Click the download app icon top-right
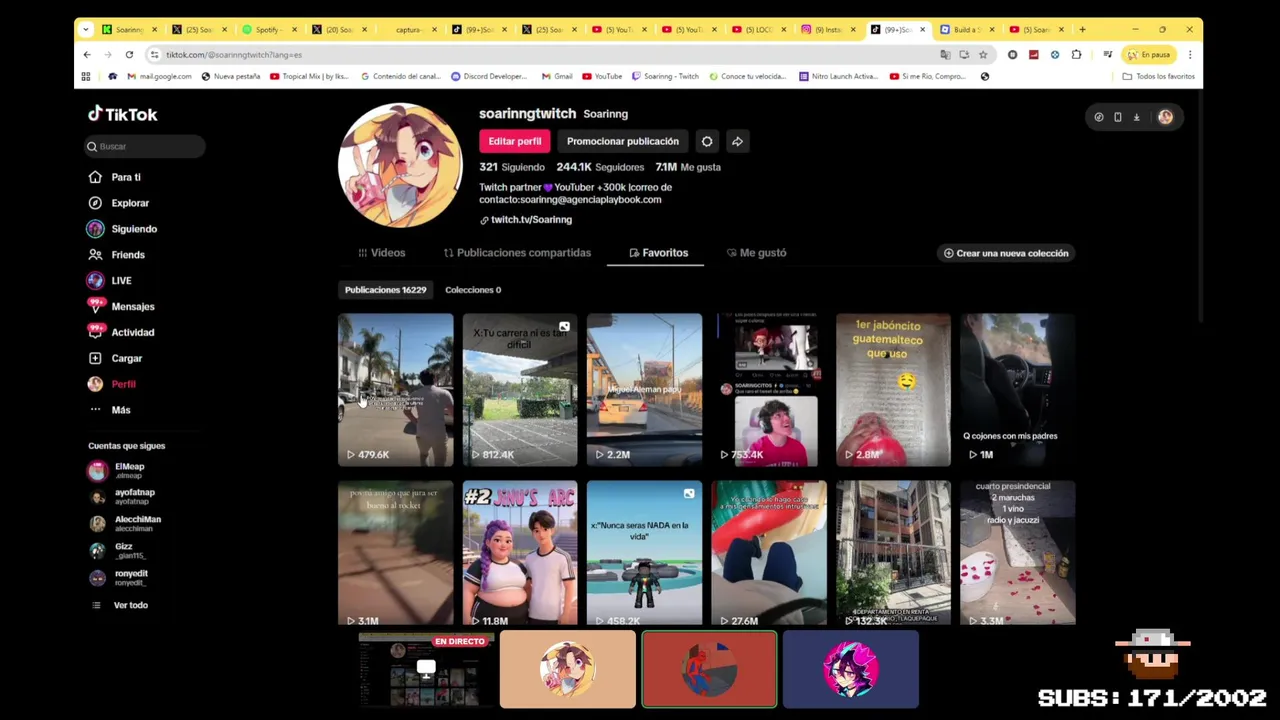 pyautogui.click(x=1136, y=117)
